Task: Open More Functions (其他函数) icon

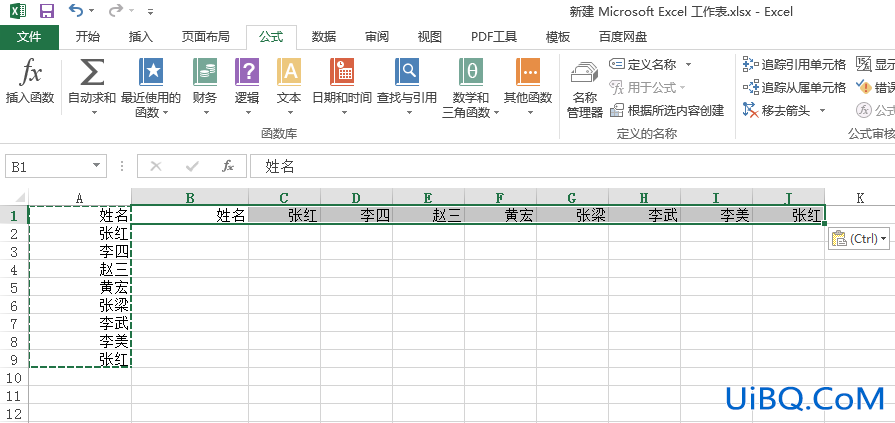Action: (528, 72)
